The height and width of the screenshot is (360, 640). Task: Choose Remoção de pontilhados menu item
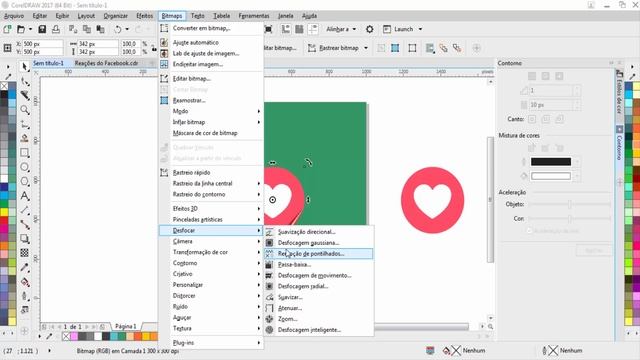pyautogui.click(x=318, y=253)
